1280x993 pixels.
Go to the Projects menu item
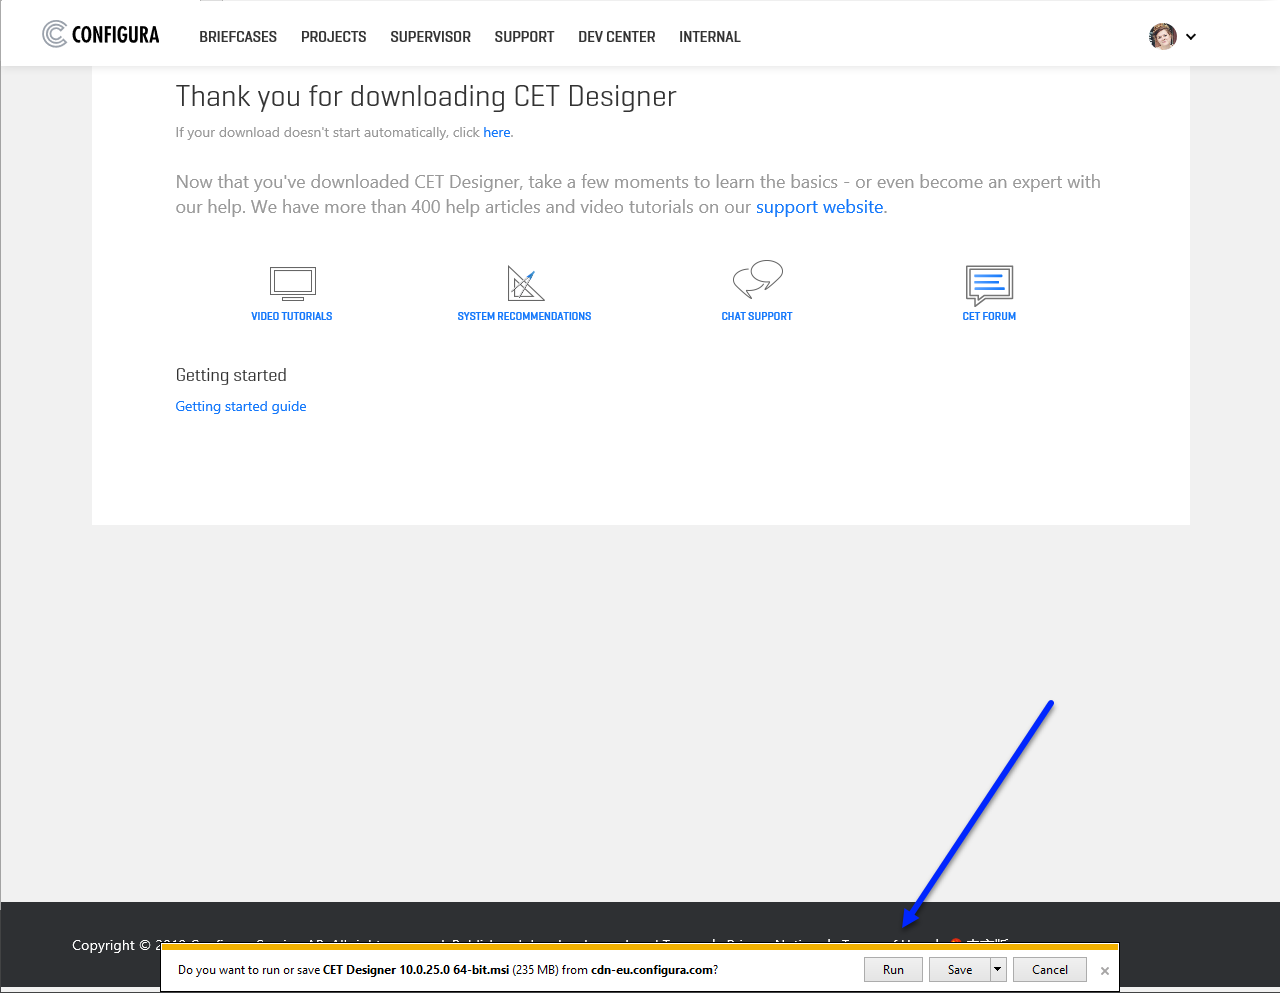[x=333, y=37]
